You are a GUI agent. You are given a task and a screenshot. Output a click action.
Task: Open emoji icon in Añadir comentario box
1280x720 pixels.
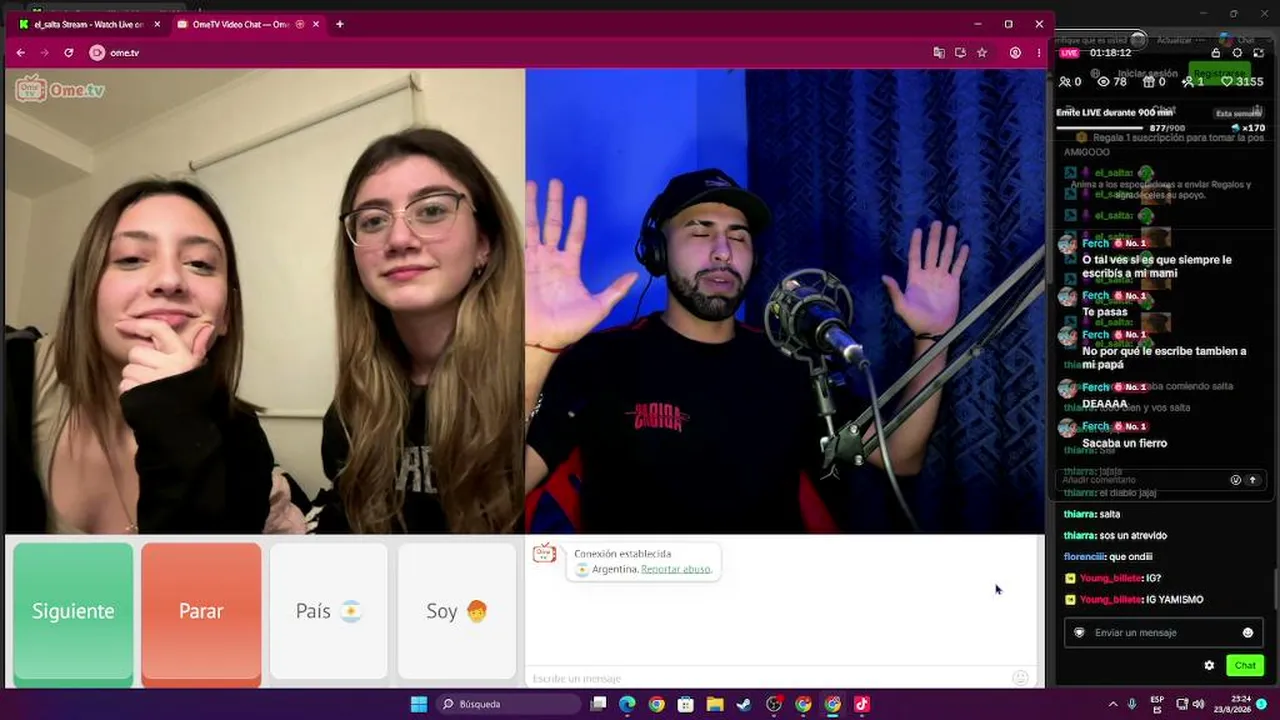pos(1236,480)
